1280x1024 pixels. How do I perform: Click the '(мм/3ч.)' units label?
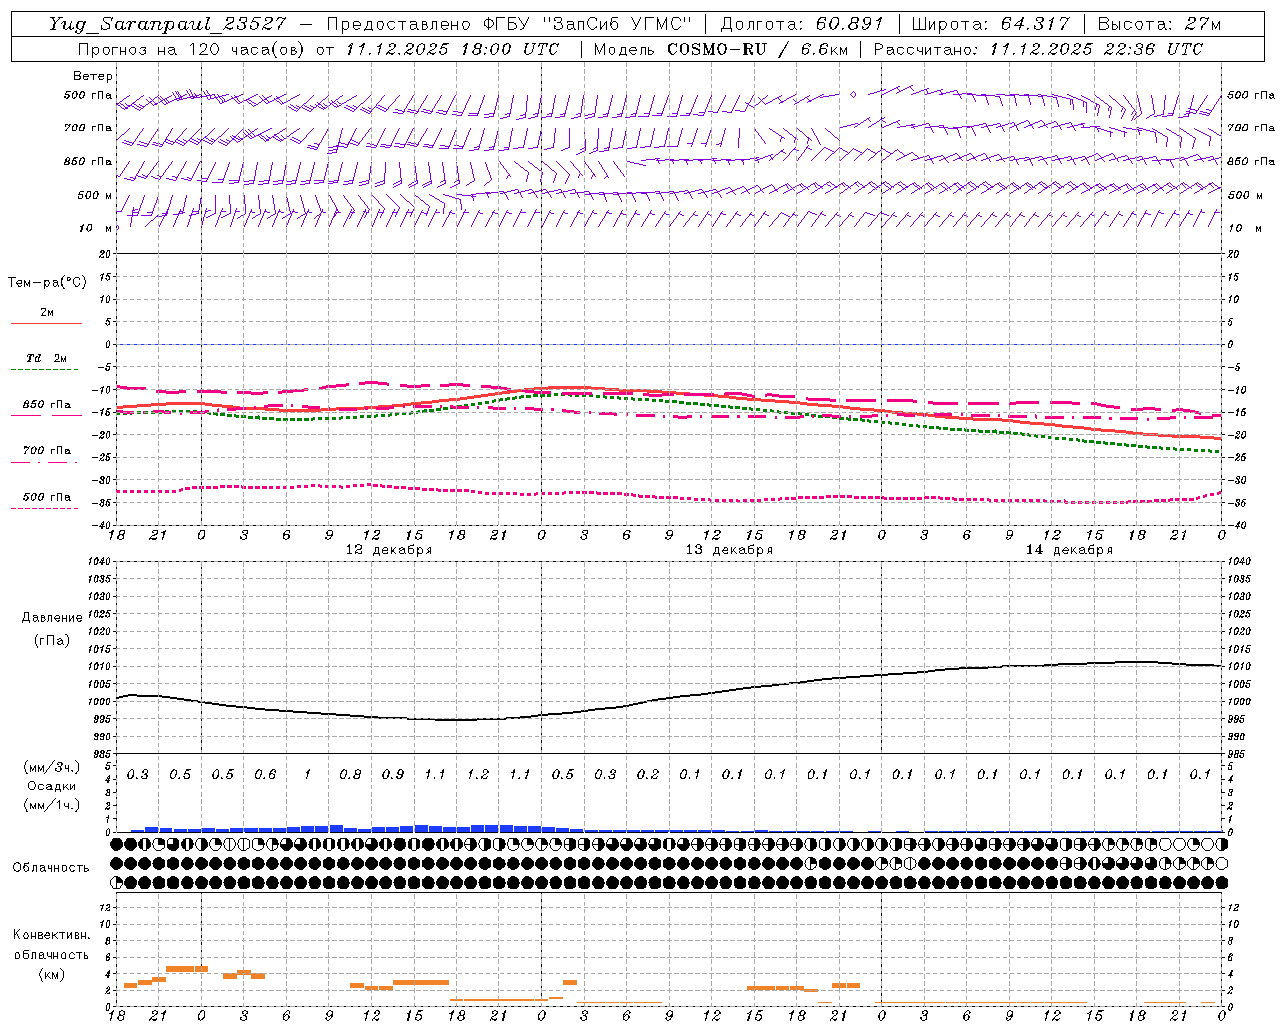click(x=52, y=767)
